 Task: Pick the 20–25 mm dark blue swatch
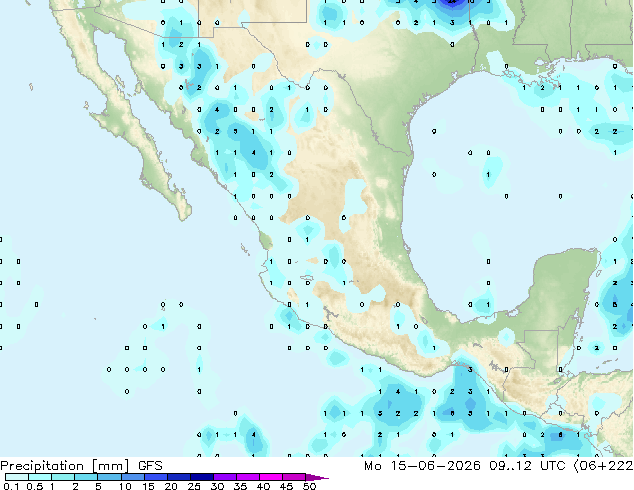click(x=179, y=477)
